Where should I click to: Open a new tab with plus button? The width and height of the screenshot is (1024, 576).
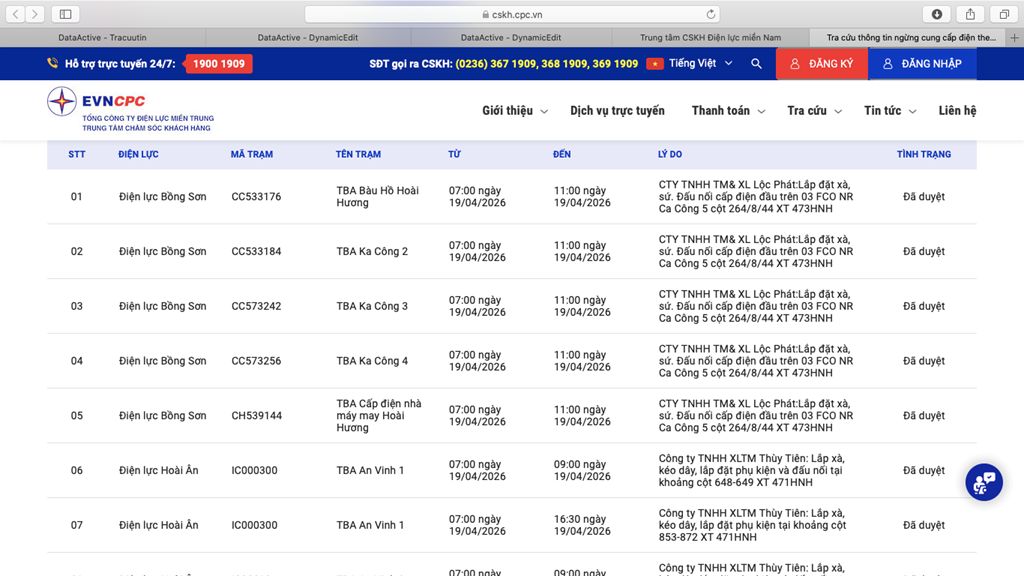pos(1014,37)
